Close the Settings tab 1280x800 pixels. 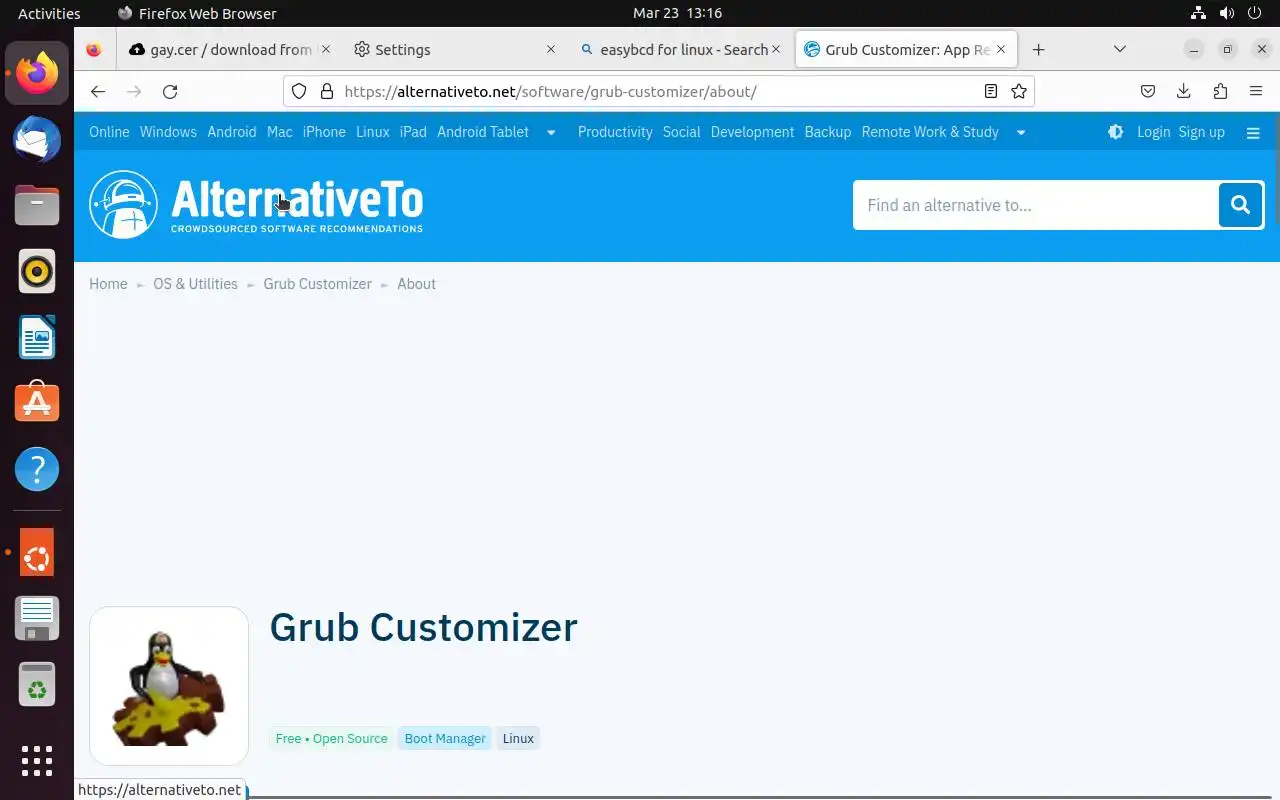[x=550, y=49]
